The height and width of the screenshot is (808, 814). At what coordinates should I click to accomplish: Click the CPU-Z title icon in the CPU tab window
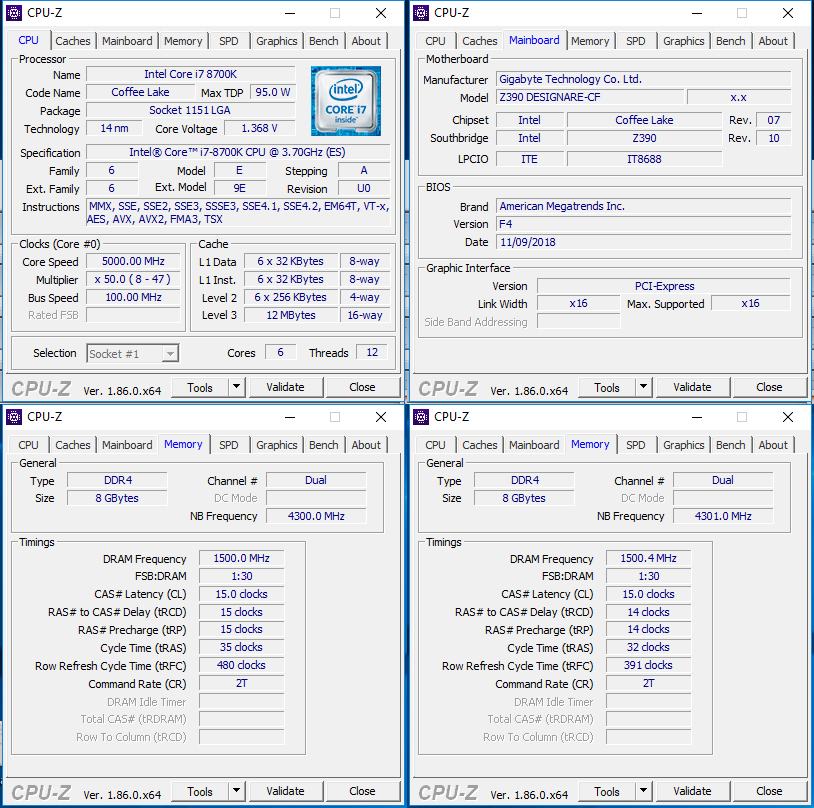pyautogui.click(x=13, y=13)
